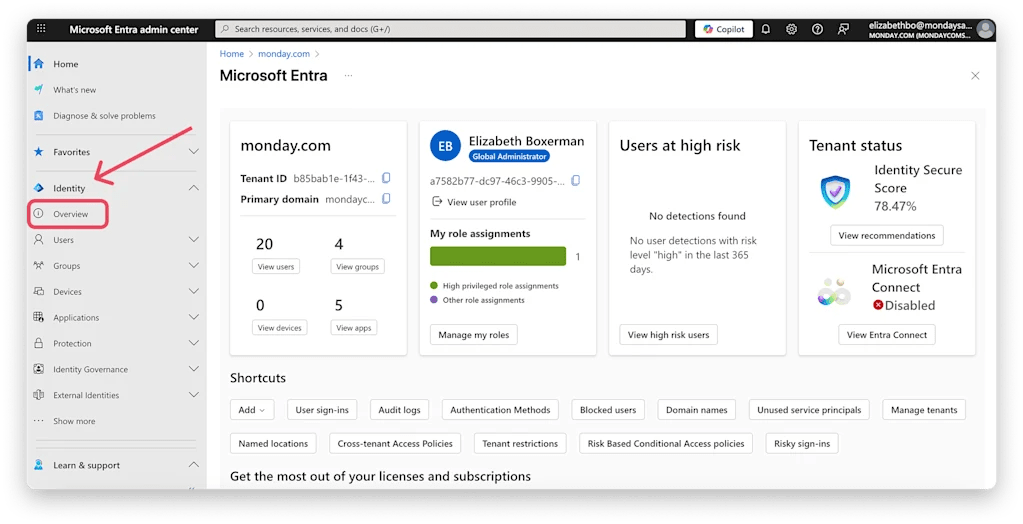
Task: Open the help question mark icon
Action: click(817, 29)
